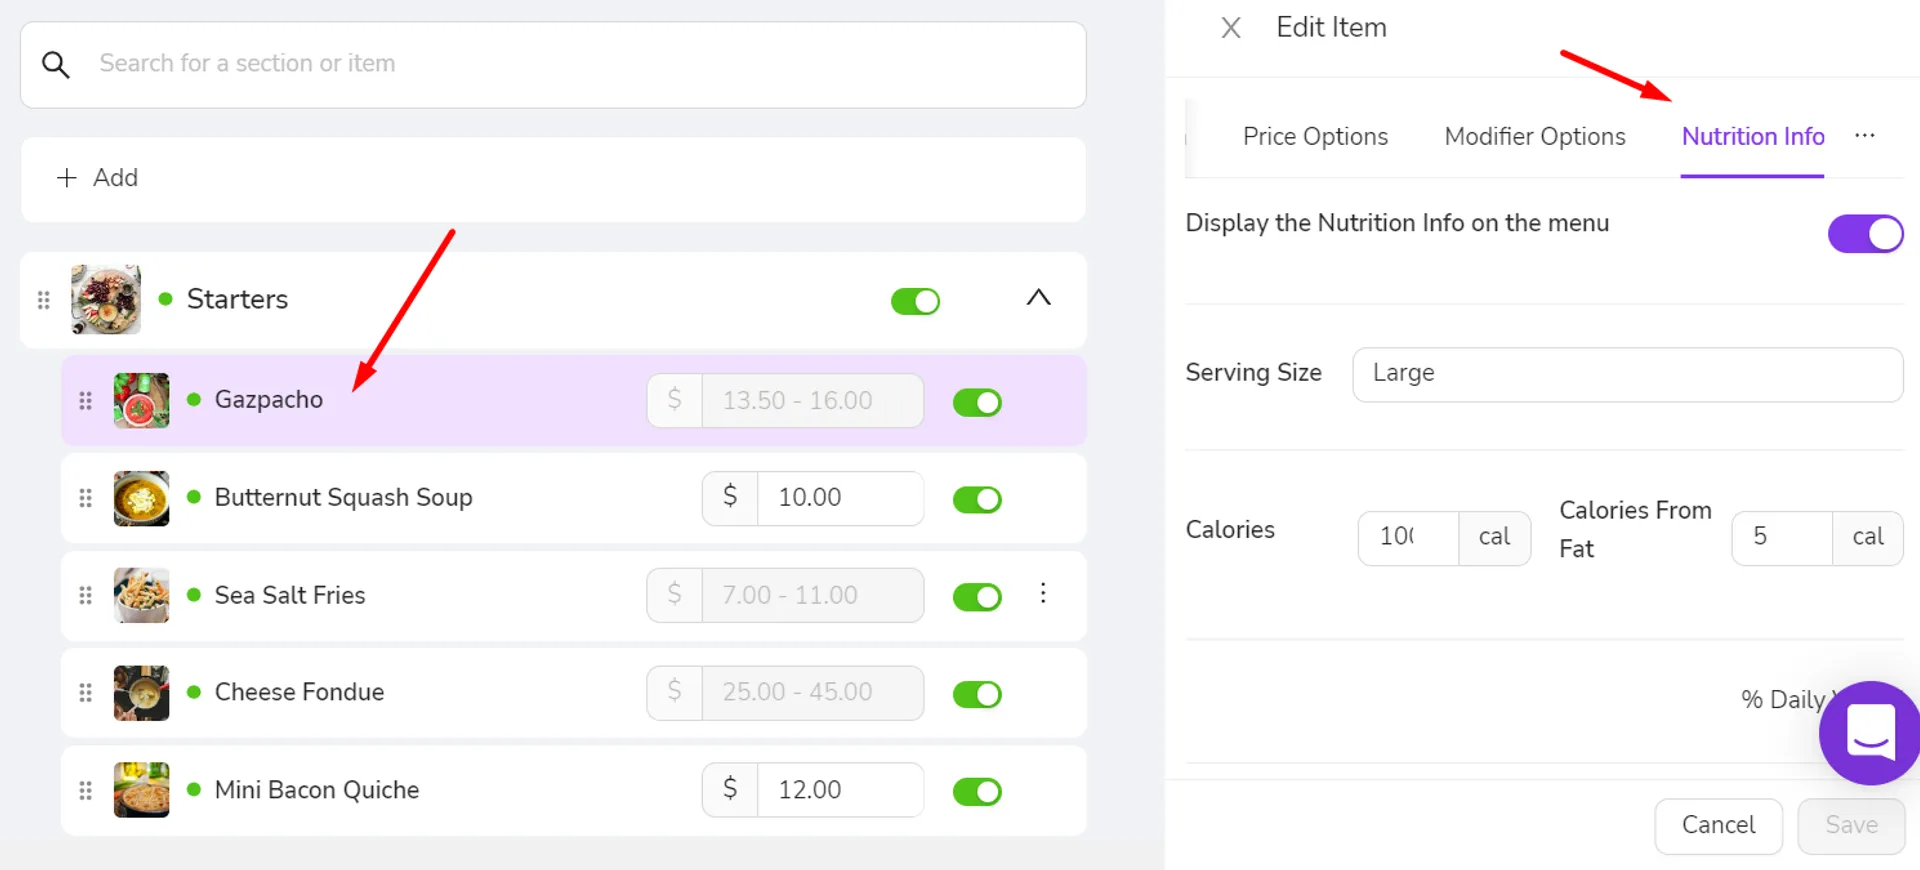This screenshot has height=870, width=1920.
Task: Focus the Serving Size input field
Action: (x=1627, y=374)
